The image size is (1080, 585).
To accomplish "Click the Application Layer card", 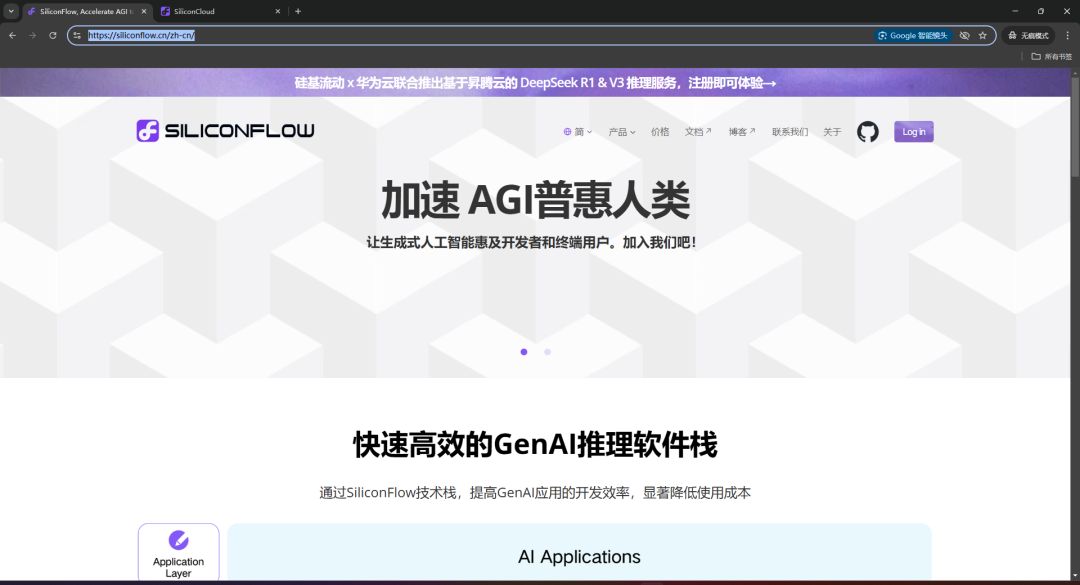I will click(x=178, y=553).
